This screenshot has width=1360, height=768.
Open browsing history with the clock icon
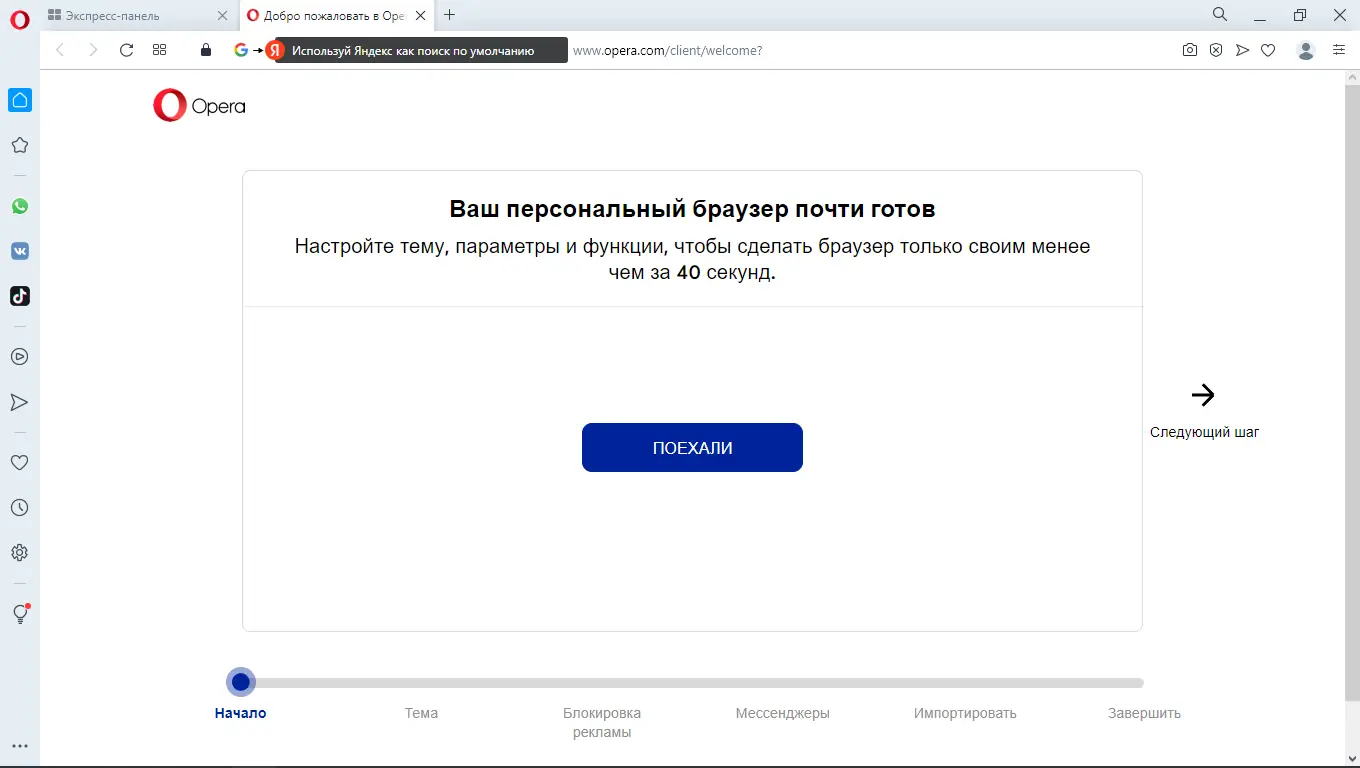20,507
